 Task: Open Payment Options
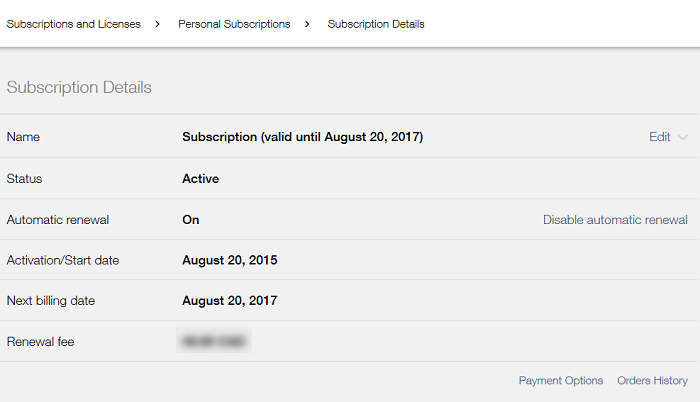coord(561,381)
